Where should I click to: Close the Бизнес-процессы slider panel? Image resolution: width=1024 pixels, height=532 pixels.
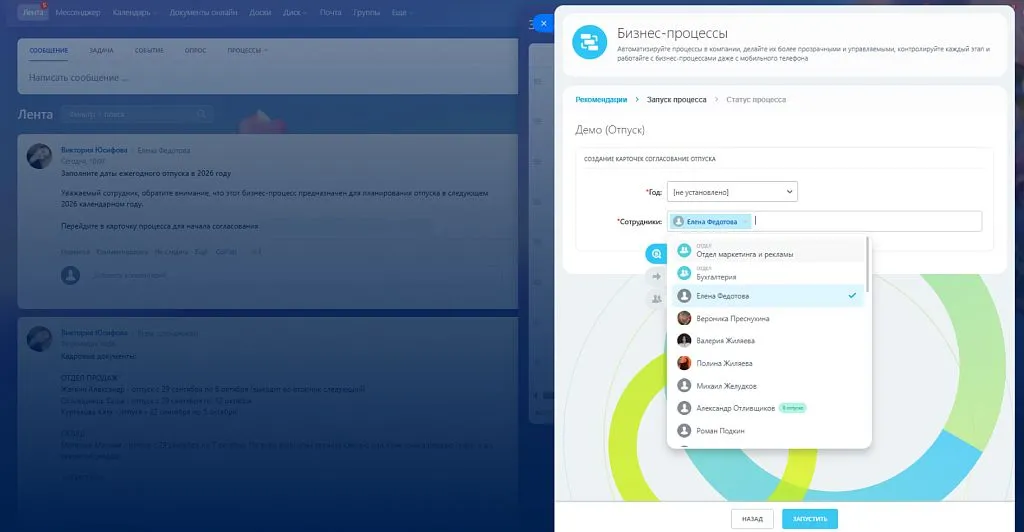coord(543,23)
